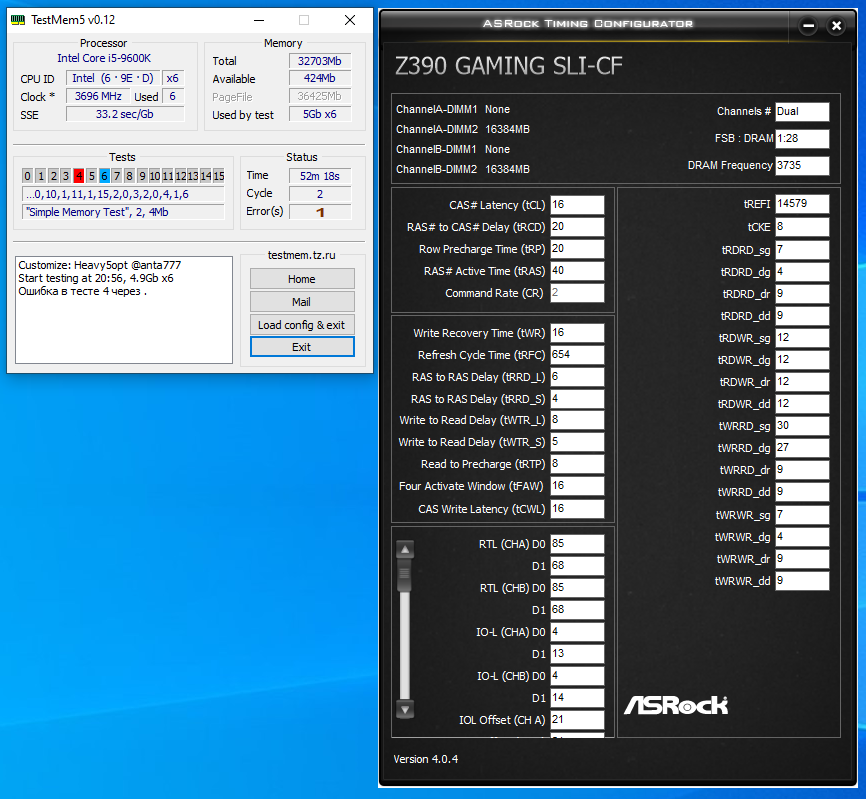Click the TestMem5 app icon in title bar

18,20
